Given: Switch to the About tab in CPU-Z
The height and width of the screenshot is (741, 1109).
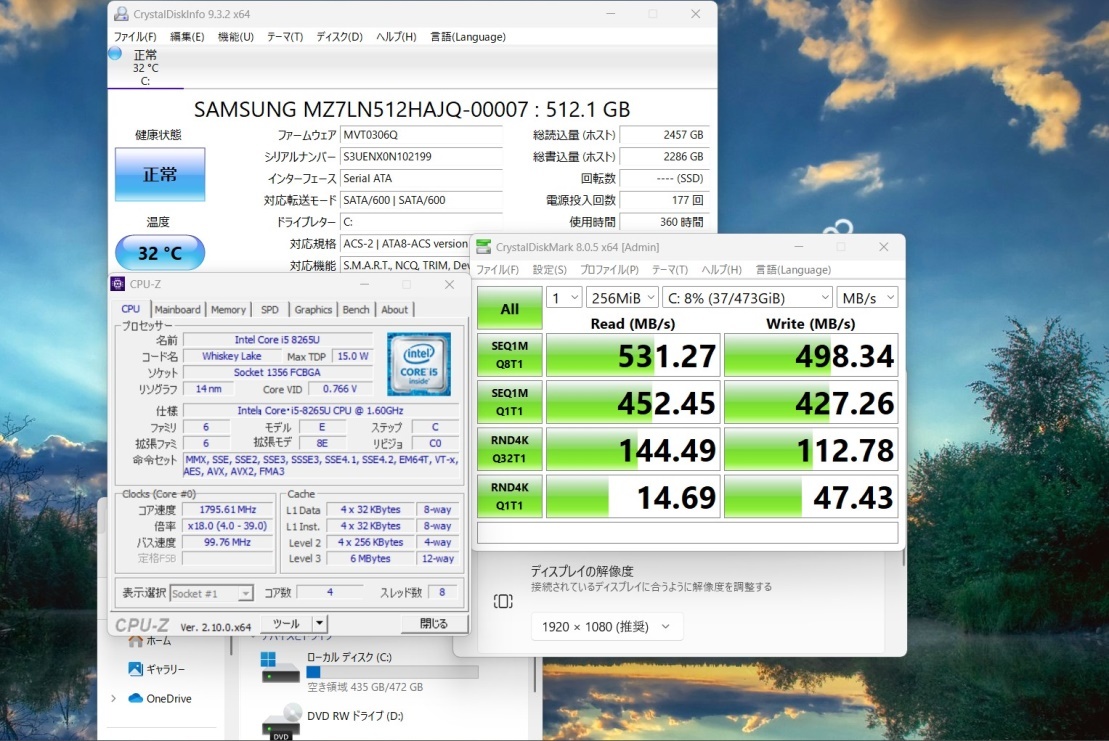Looking at the screenshot, I should click(395, 309).
